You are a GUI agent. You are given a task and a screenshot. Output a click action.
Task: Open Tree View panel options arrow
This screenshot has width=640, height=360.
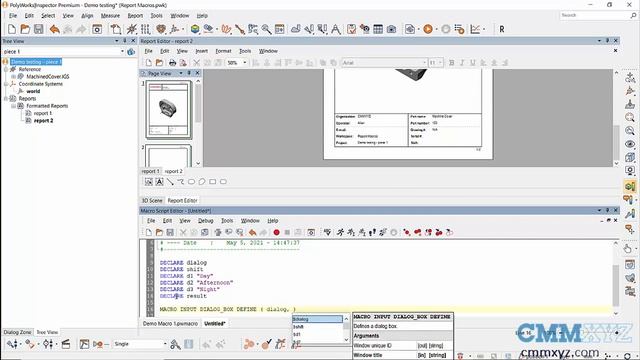pos(117,41)
